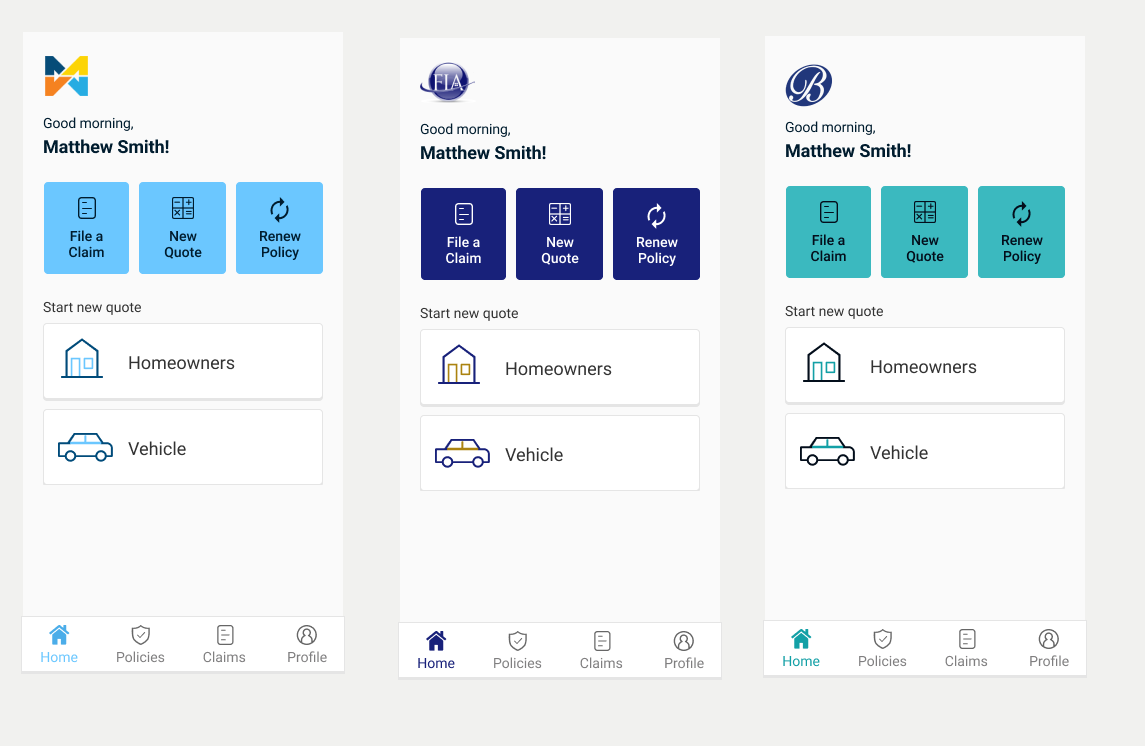1145x746 pixels.
Task: Tap File a Claim in teal right mockup
Action: click(828, 232)
